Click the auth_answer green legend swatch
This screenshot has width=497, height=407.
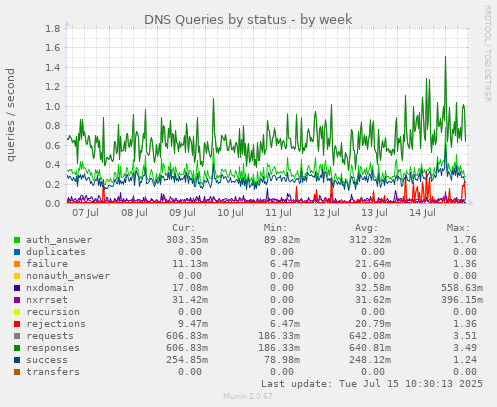click(x=17, y=240)
